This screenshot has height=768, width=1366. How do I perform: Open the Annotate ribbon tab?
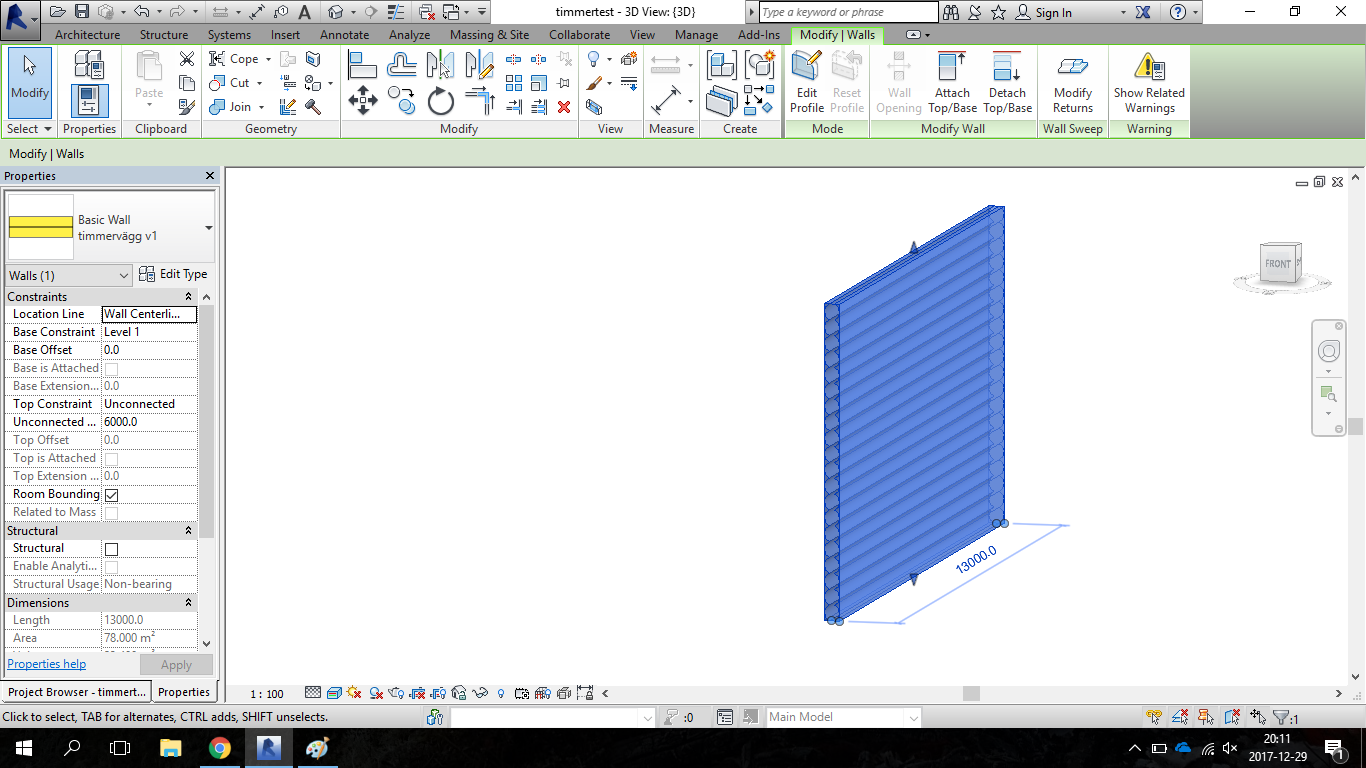point(344,35)
